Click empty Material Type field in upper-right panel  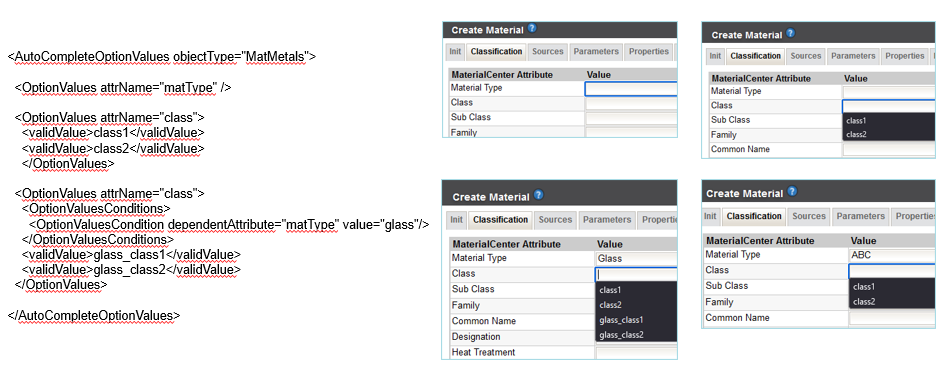coord(888,92)
